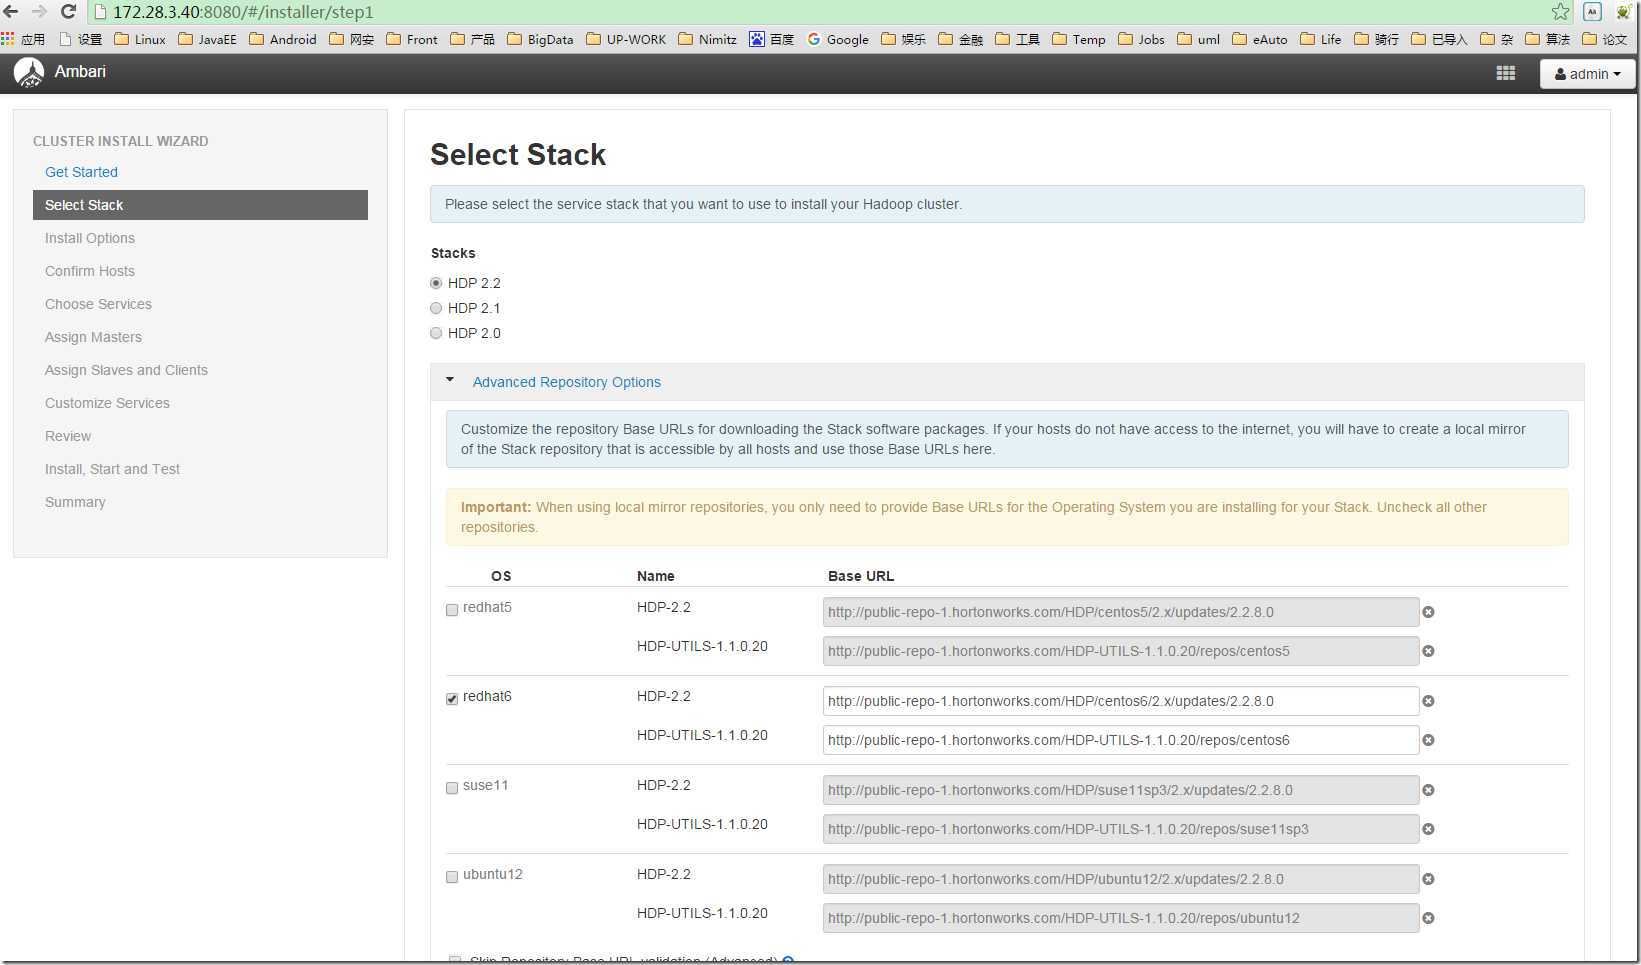Clear the suse11 HDP-2.2 URL with its icon

tap(1428, 790)
